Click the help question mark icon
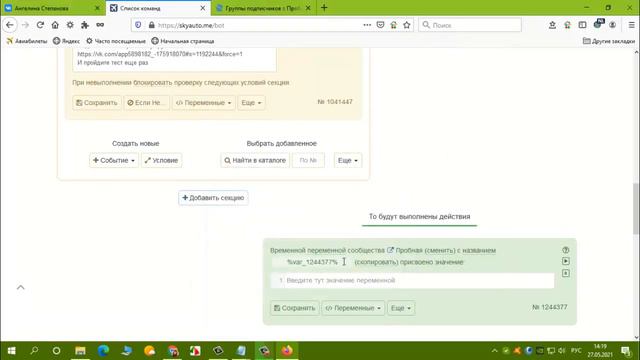This screenshot has width=640, height=360. [x=566, y=250]
